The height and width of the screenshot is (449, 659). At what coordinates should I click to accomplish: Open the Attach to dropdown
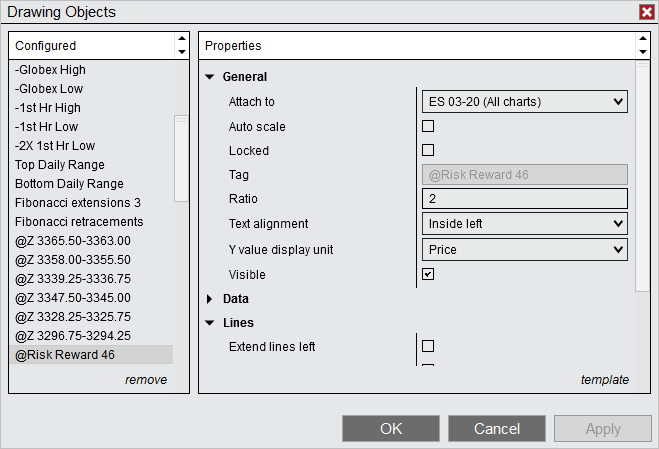point(525,102)
